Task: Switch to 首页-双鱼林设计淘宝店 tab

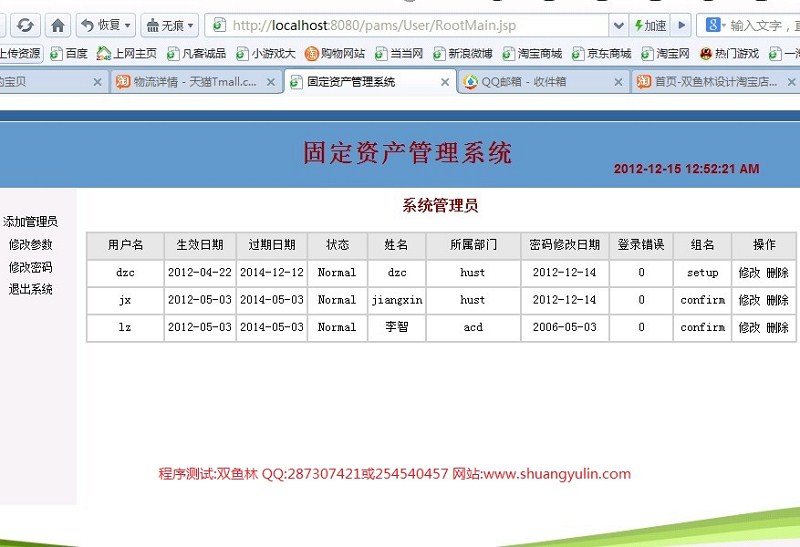Action: [716, 82]
